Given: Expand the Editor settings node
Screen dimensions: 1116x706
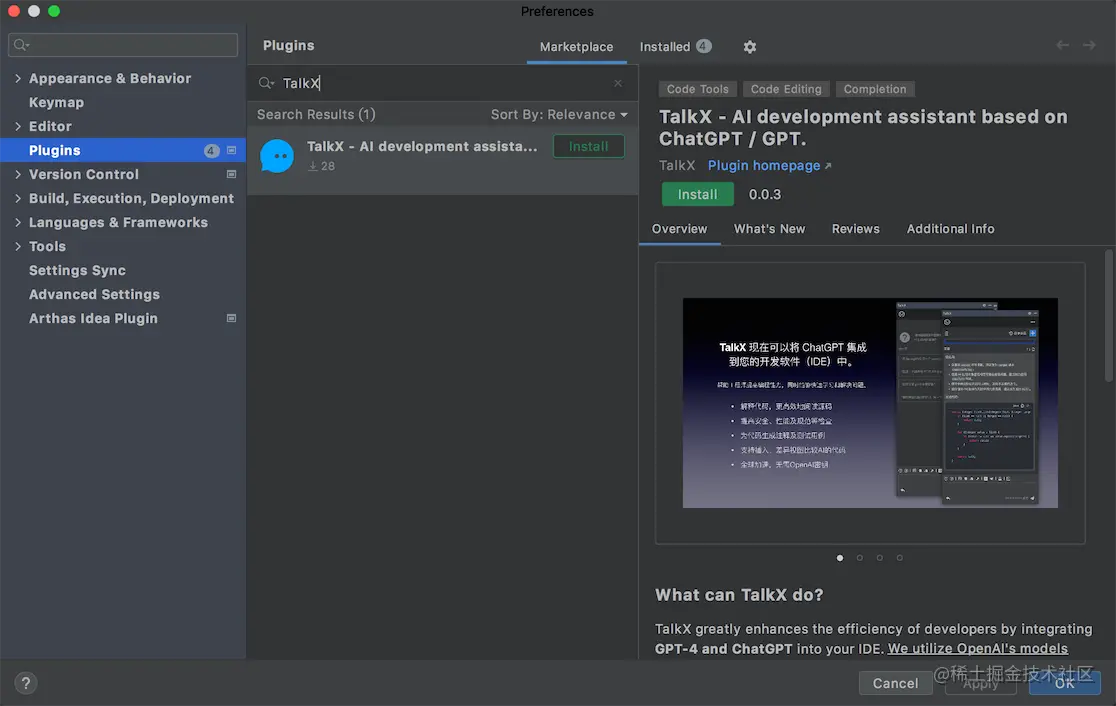Looking at the screenshot, I should 18,126.
